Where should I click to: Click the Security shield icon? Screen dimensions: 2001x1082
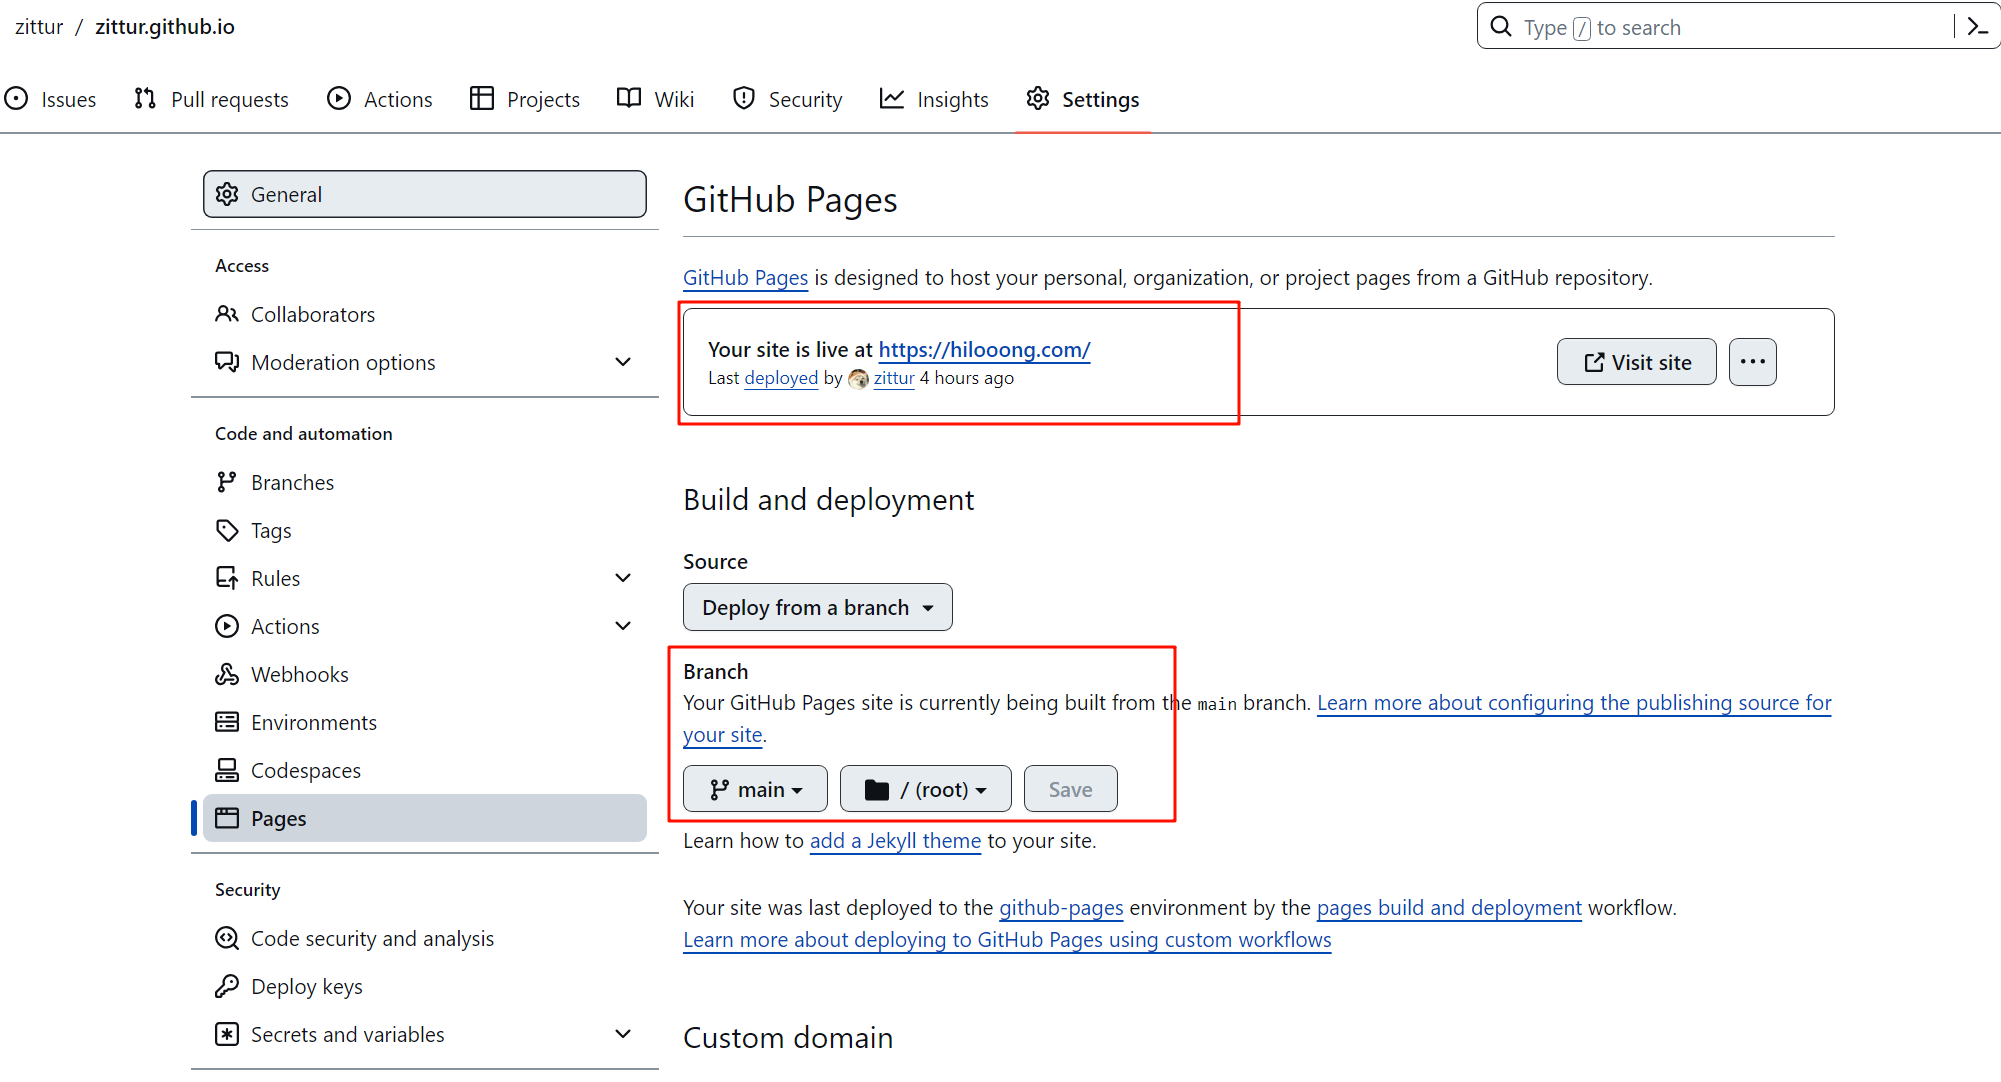pos(743,98)
